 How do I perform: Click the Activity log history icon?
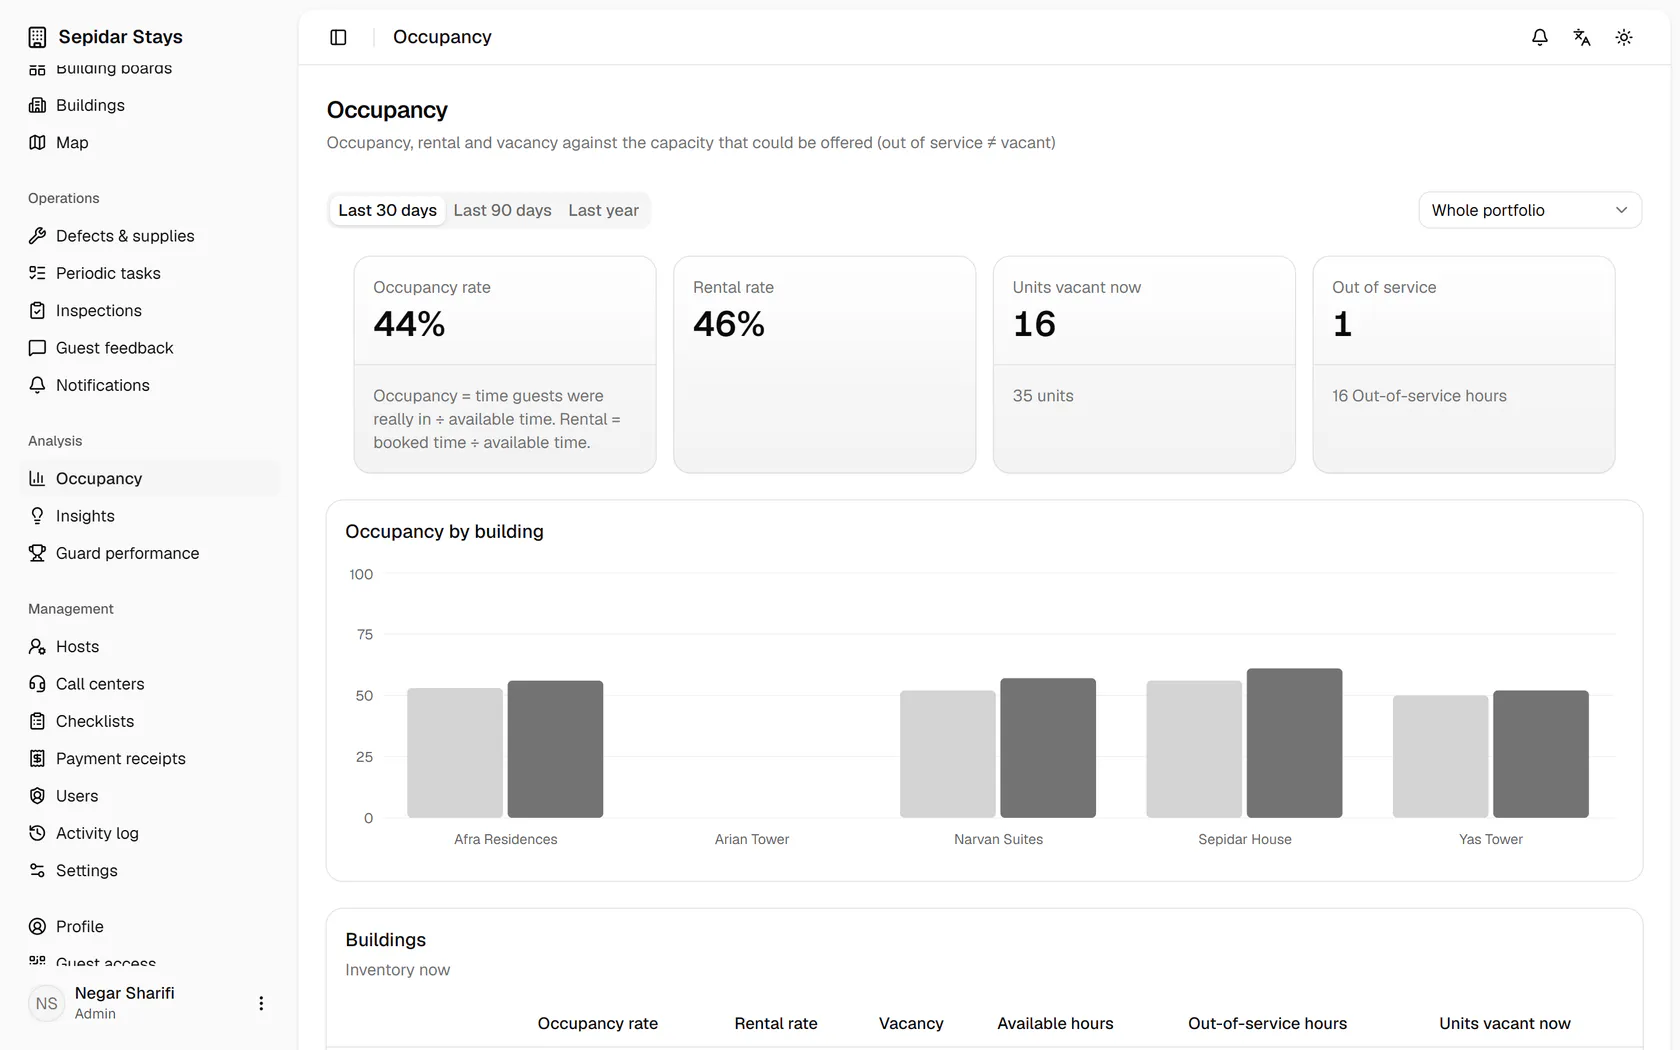tap(37, 833)
